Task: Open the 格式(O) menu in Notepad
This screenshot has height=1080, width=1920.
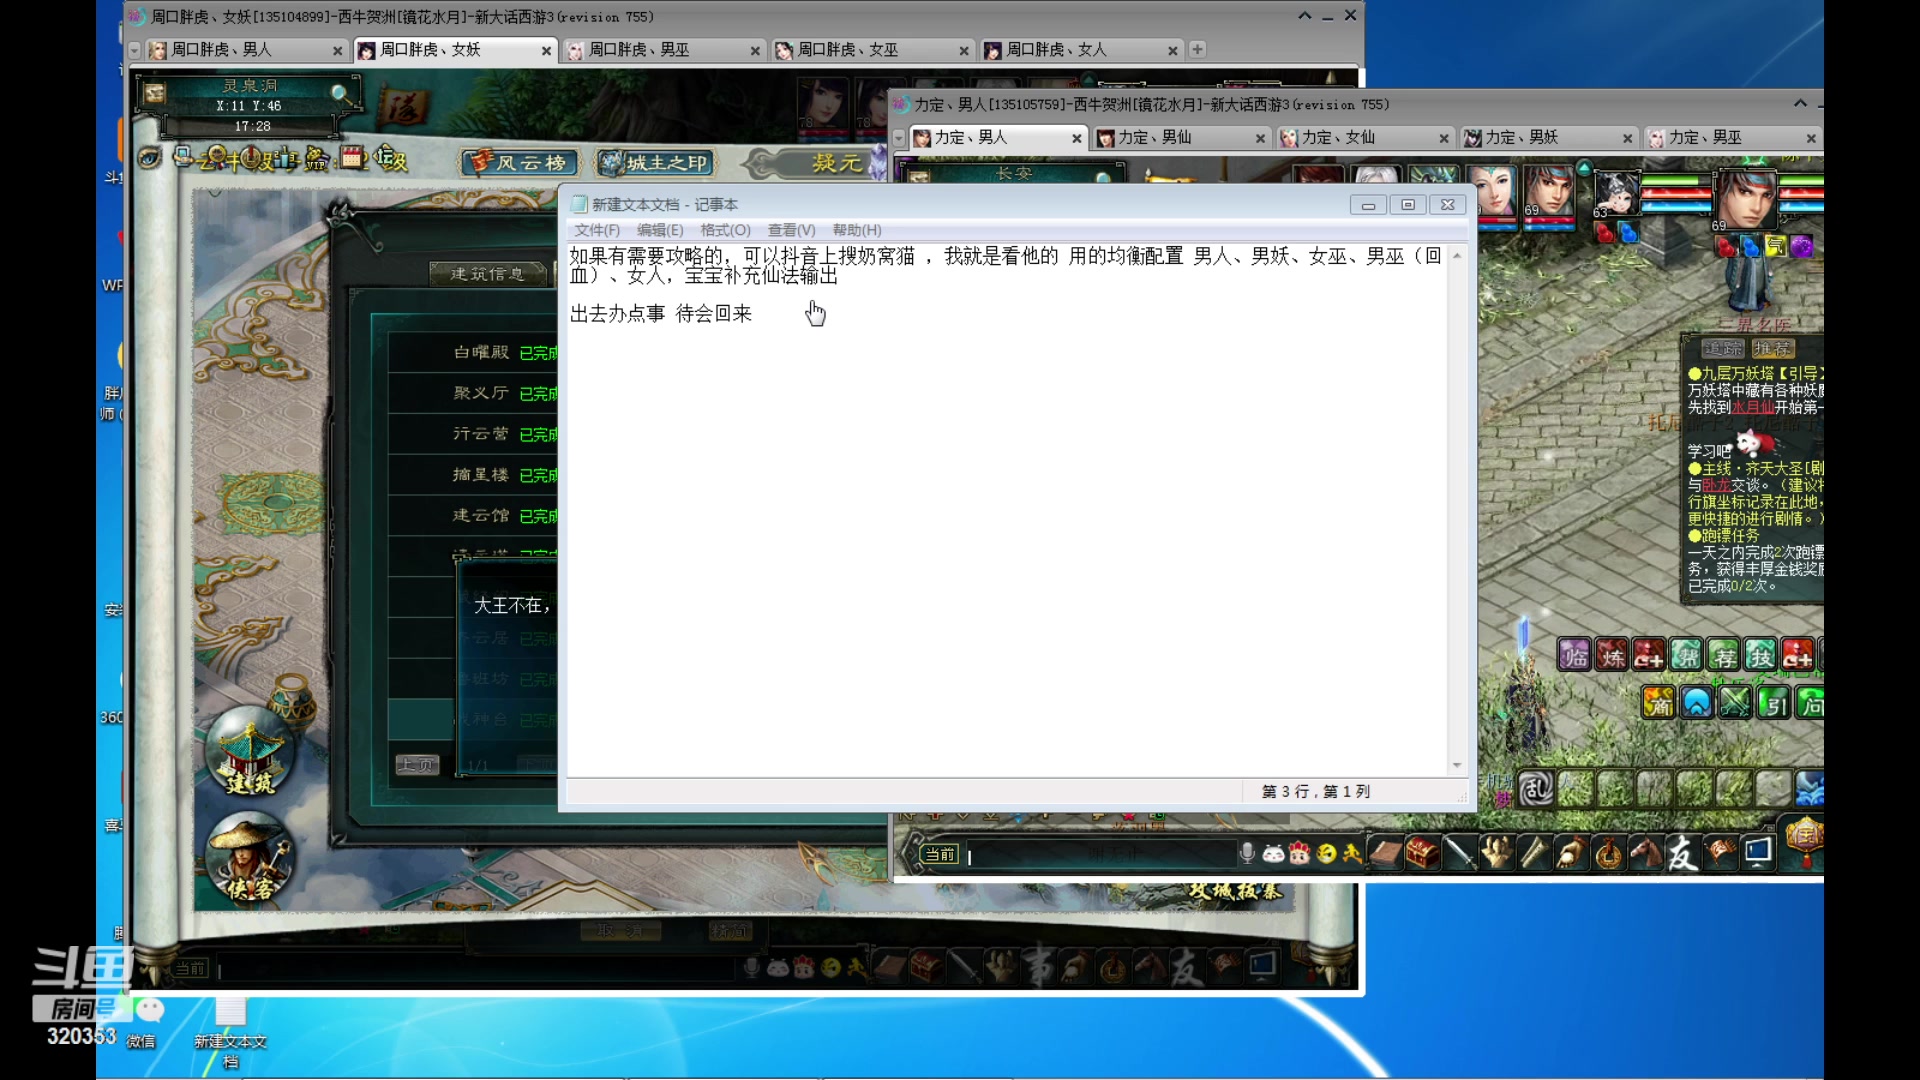Action: pos(725,230)
